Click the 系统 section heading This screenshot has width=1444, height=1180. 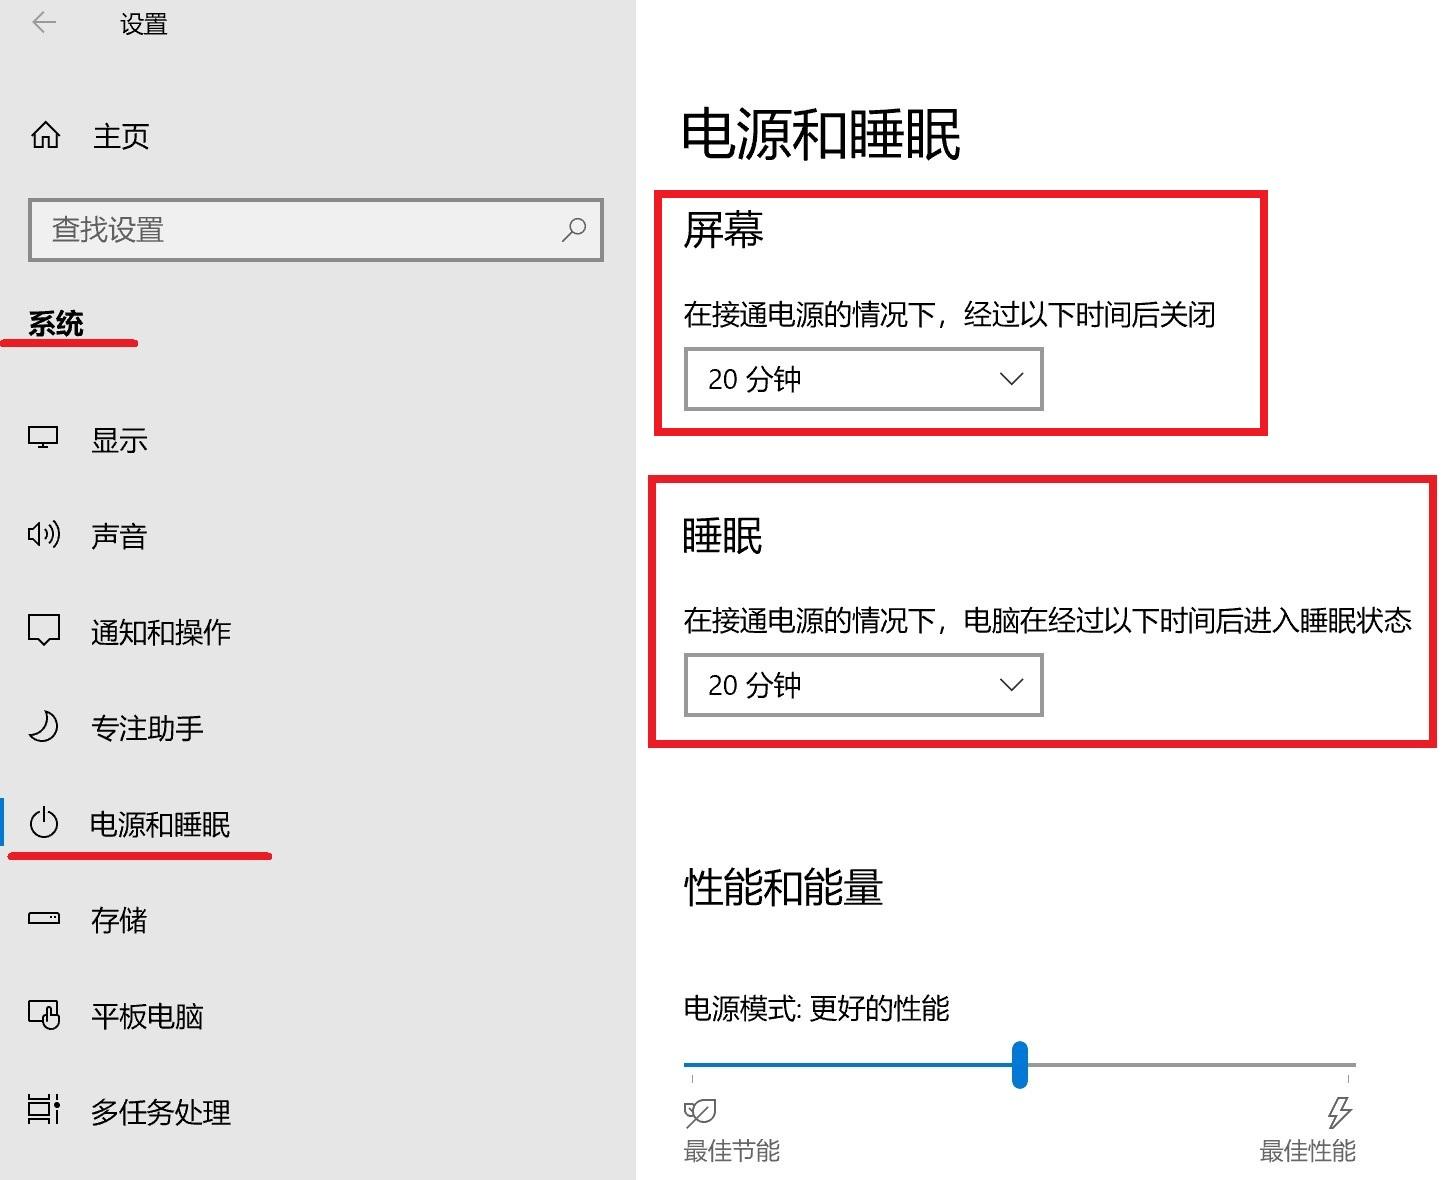(56, 323)
